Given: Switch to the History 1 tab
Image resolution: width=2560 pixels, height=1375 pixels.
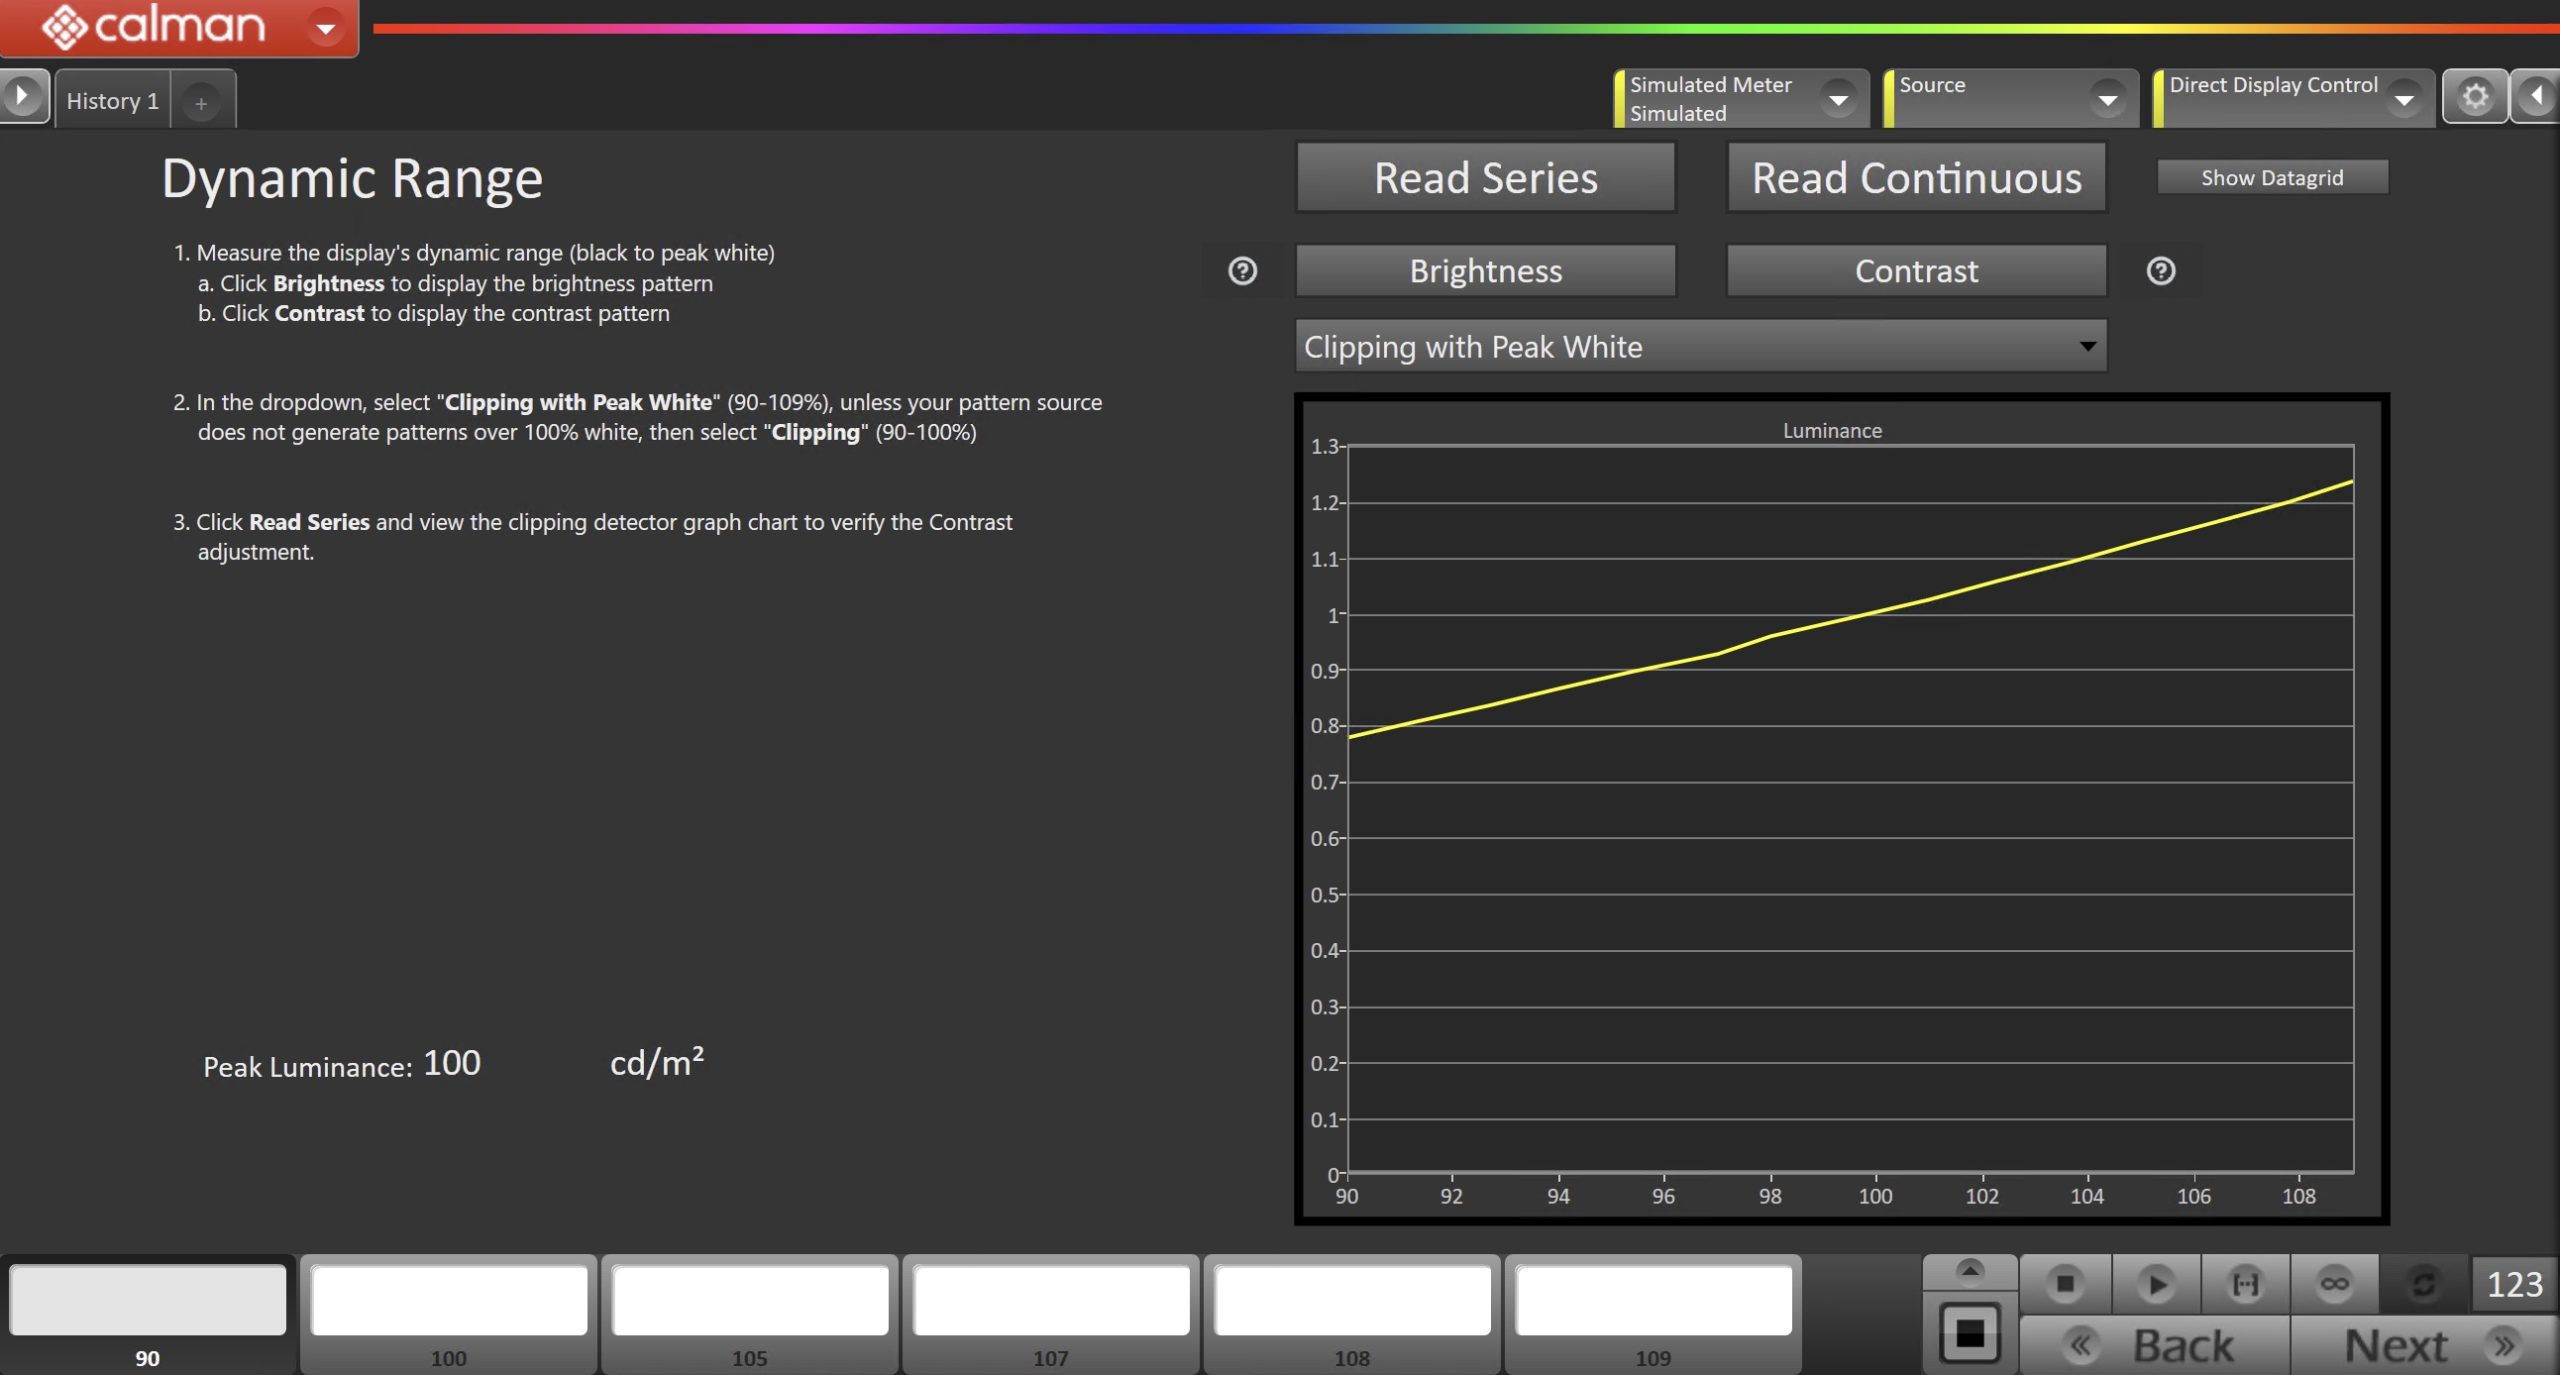Looking at the screenshot, I should [112, 101].
